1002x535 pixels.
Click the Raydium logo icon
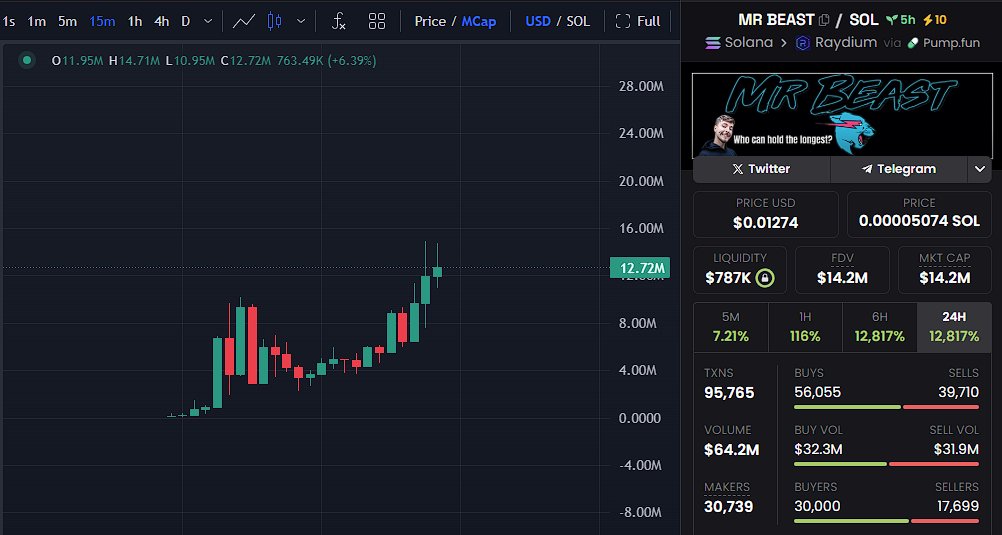[x=803, y=43]
